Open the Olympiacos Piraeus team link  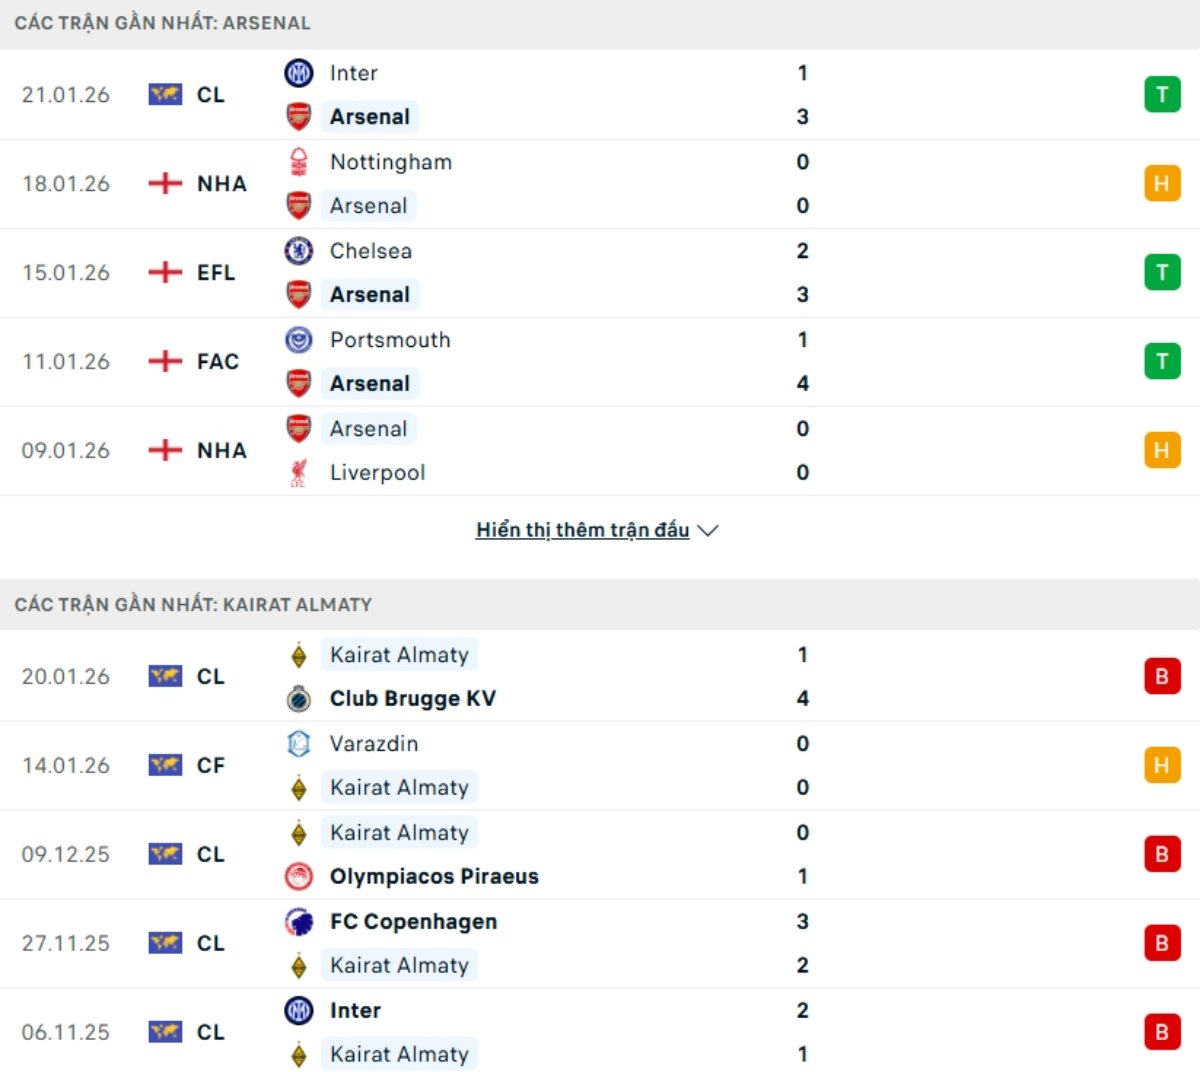[434, 877]
